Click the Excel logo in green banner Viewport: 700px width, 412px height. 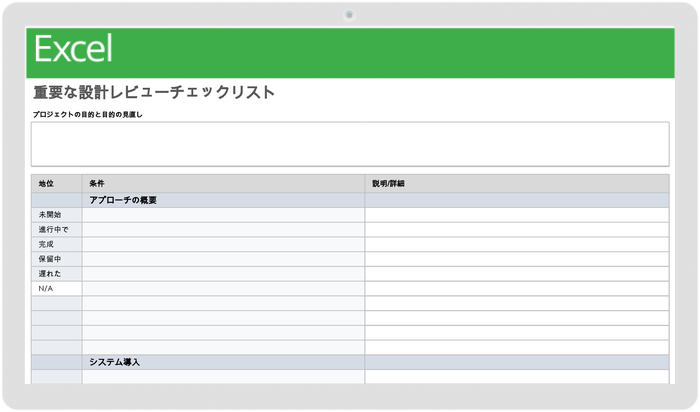click(x=73, y=49)
